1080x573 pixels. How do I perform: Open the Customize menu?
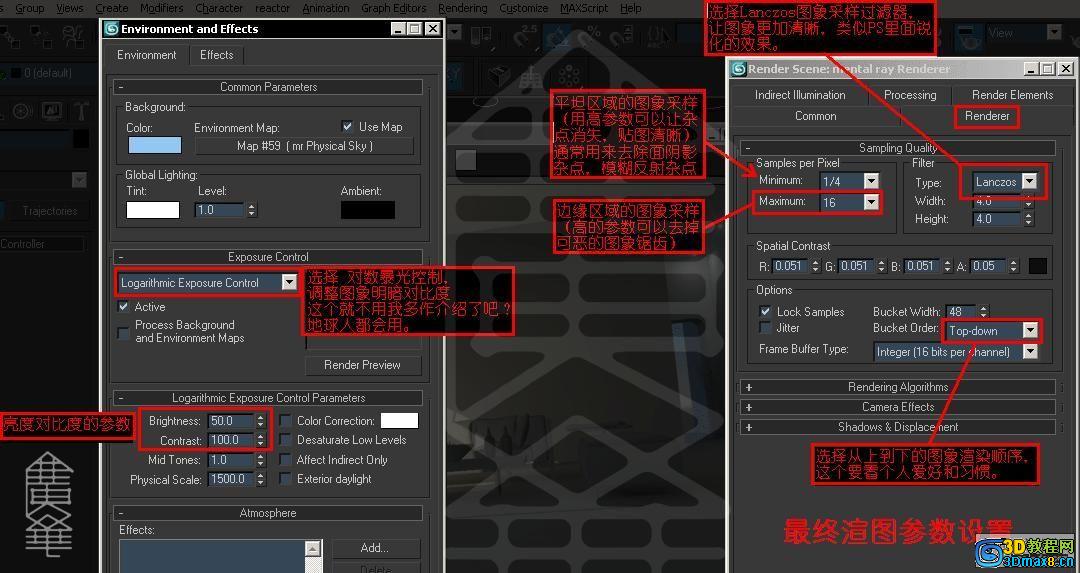point(523,8)
